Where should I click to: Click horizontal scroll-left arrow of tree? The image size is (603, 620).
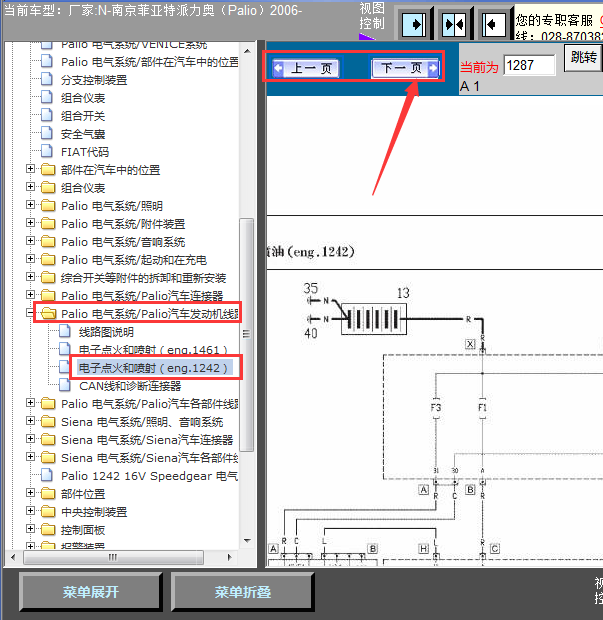(x=13, y=558)
